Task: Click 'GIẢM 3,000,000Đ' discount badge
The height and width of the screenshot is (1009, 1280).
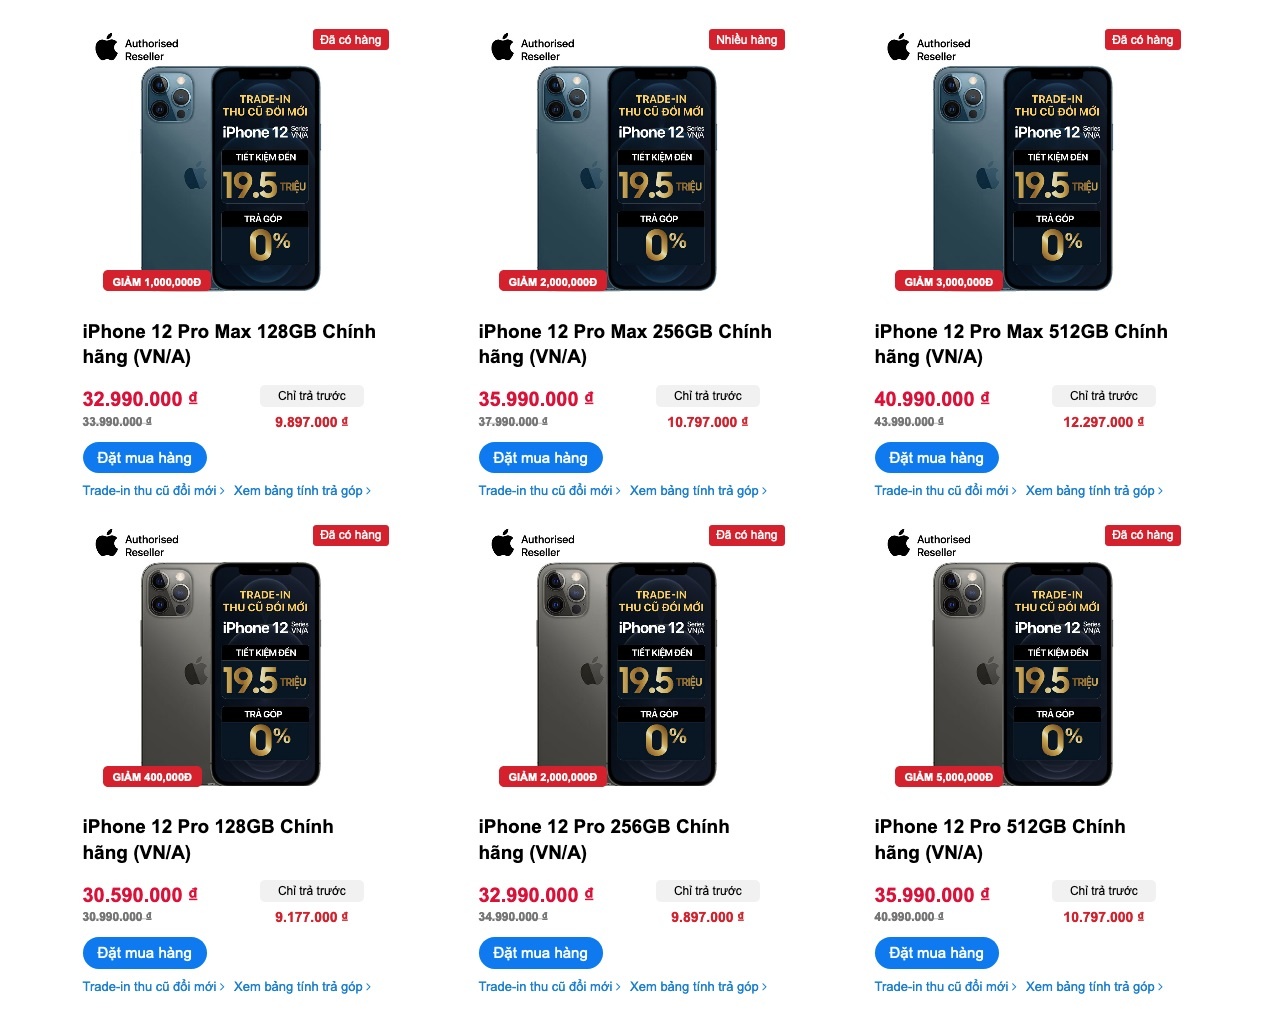Action: pyautogui.click(x=948, y=282)
